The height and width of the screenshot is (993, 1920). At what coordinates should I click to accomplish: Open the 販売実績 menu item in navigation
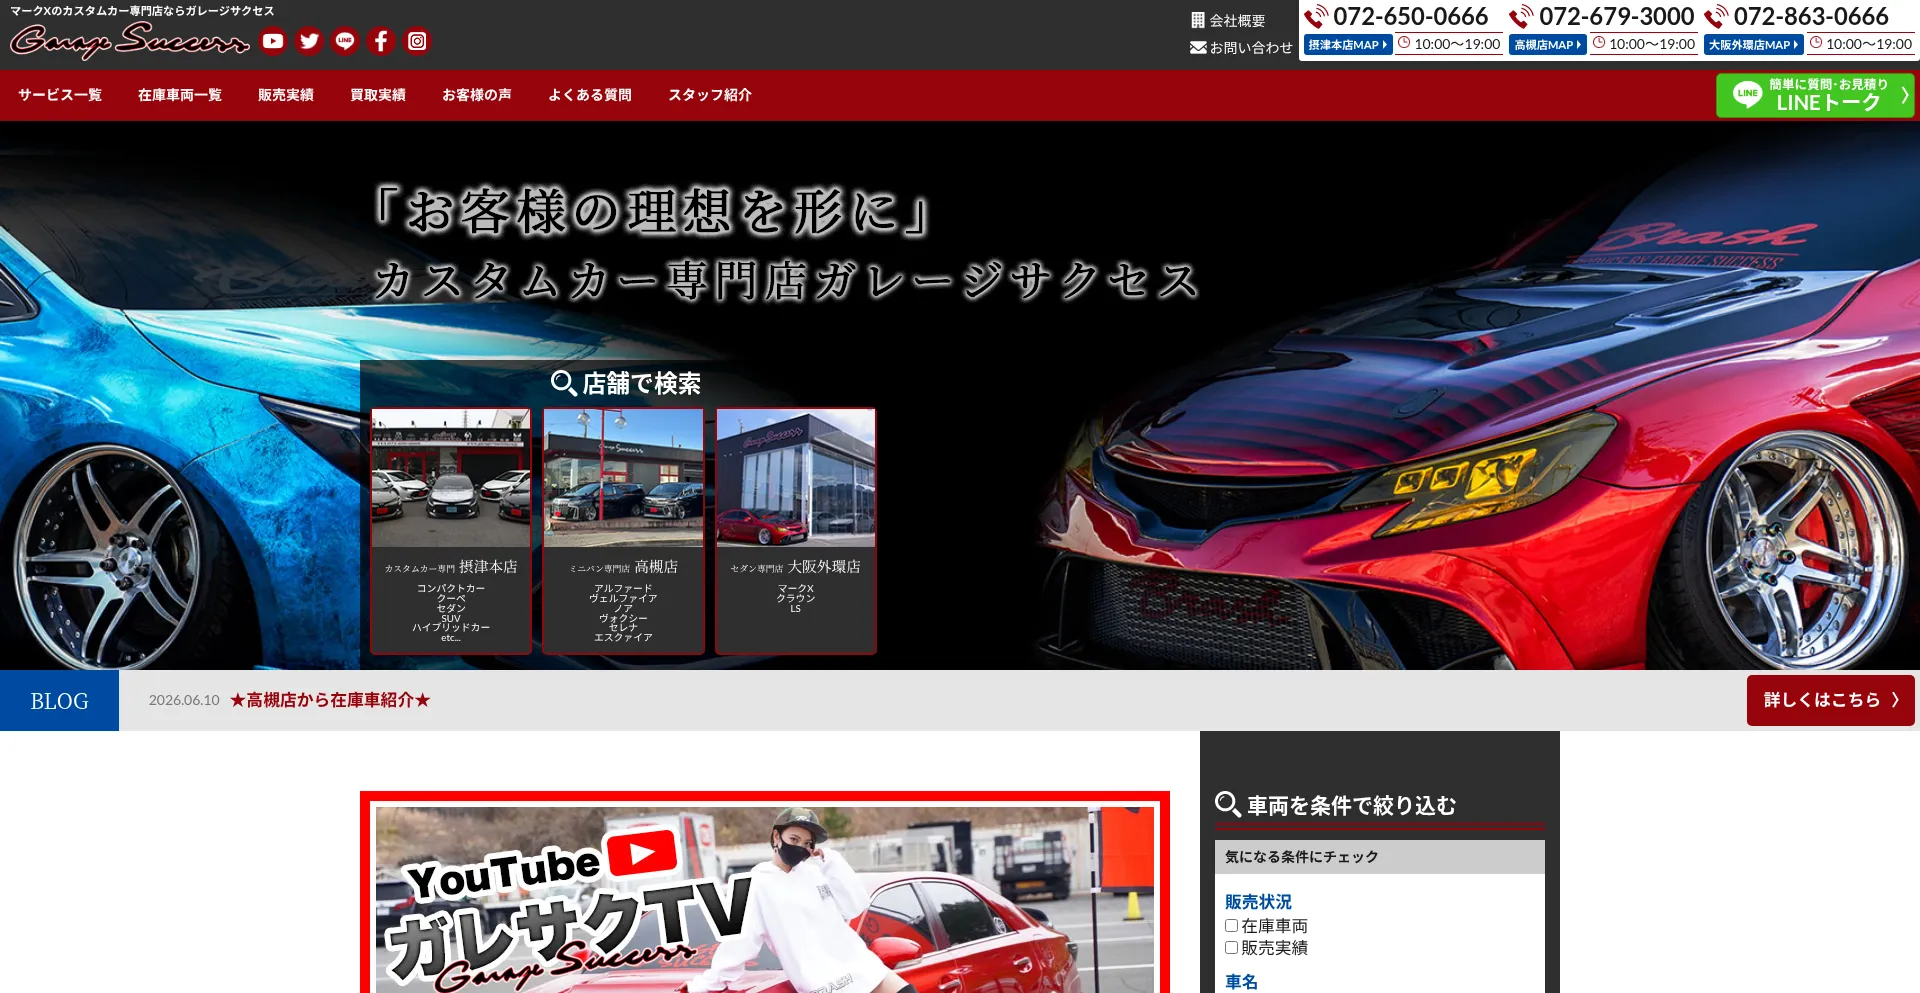click(x=286, y=95)
